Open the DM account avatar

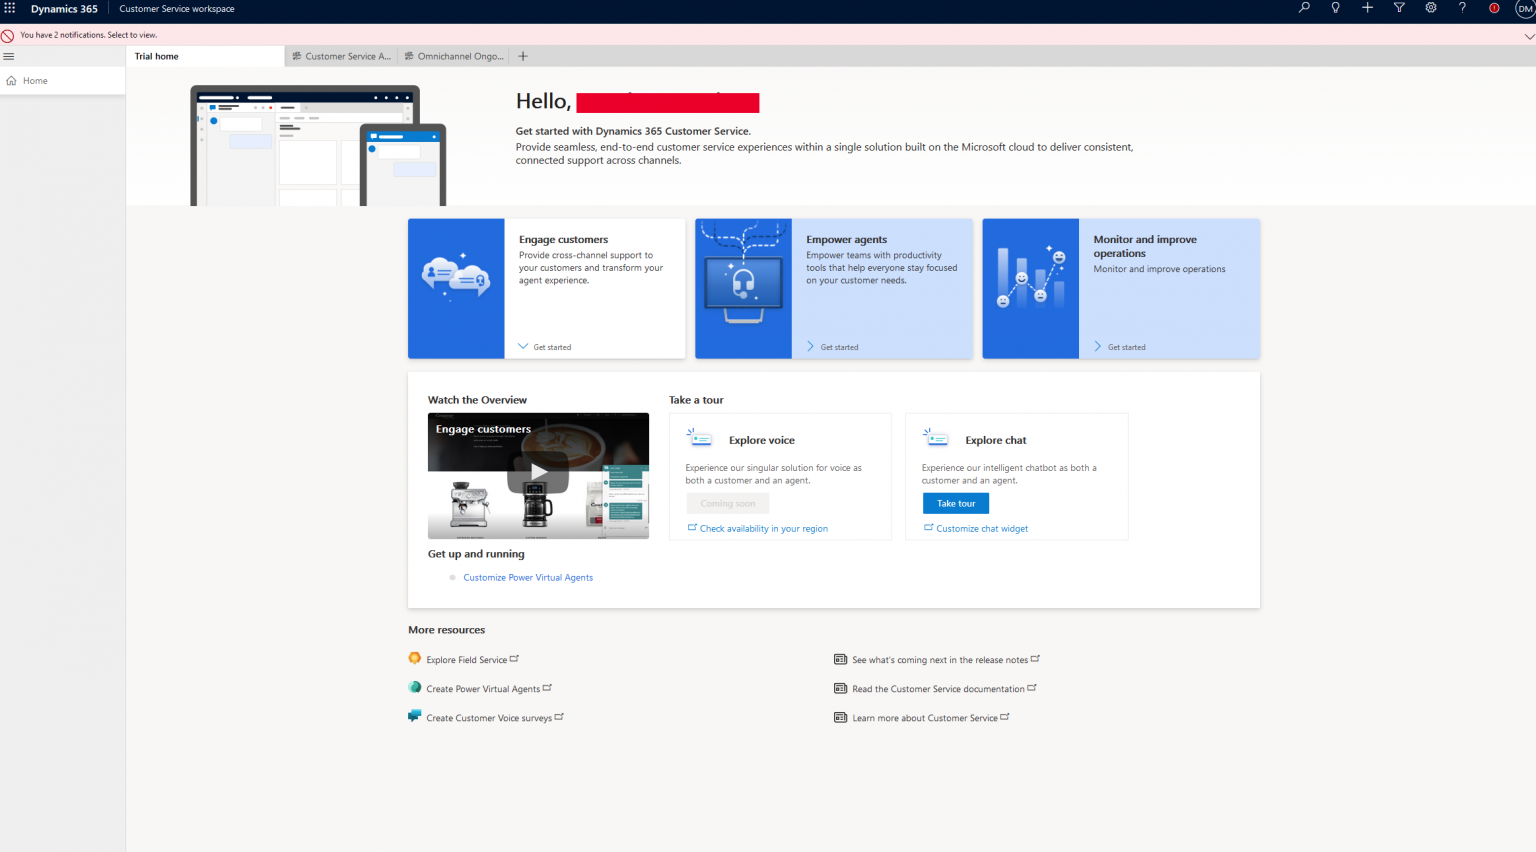pyautogui.click(x=1524, y=8)
